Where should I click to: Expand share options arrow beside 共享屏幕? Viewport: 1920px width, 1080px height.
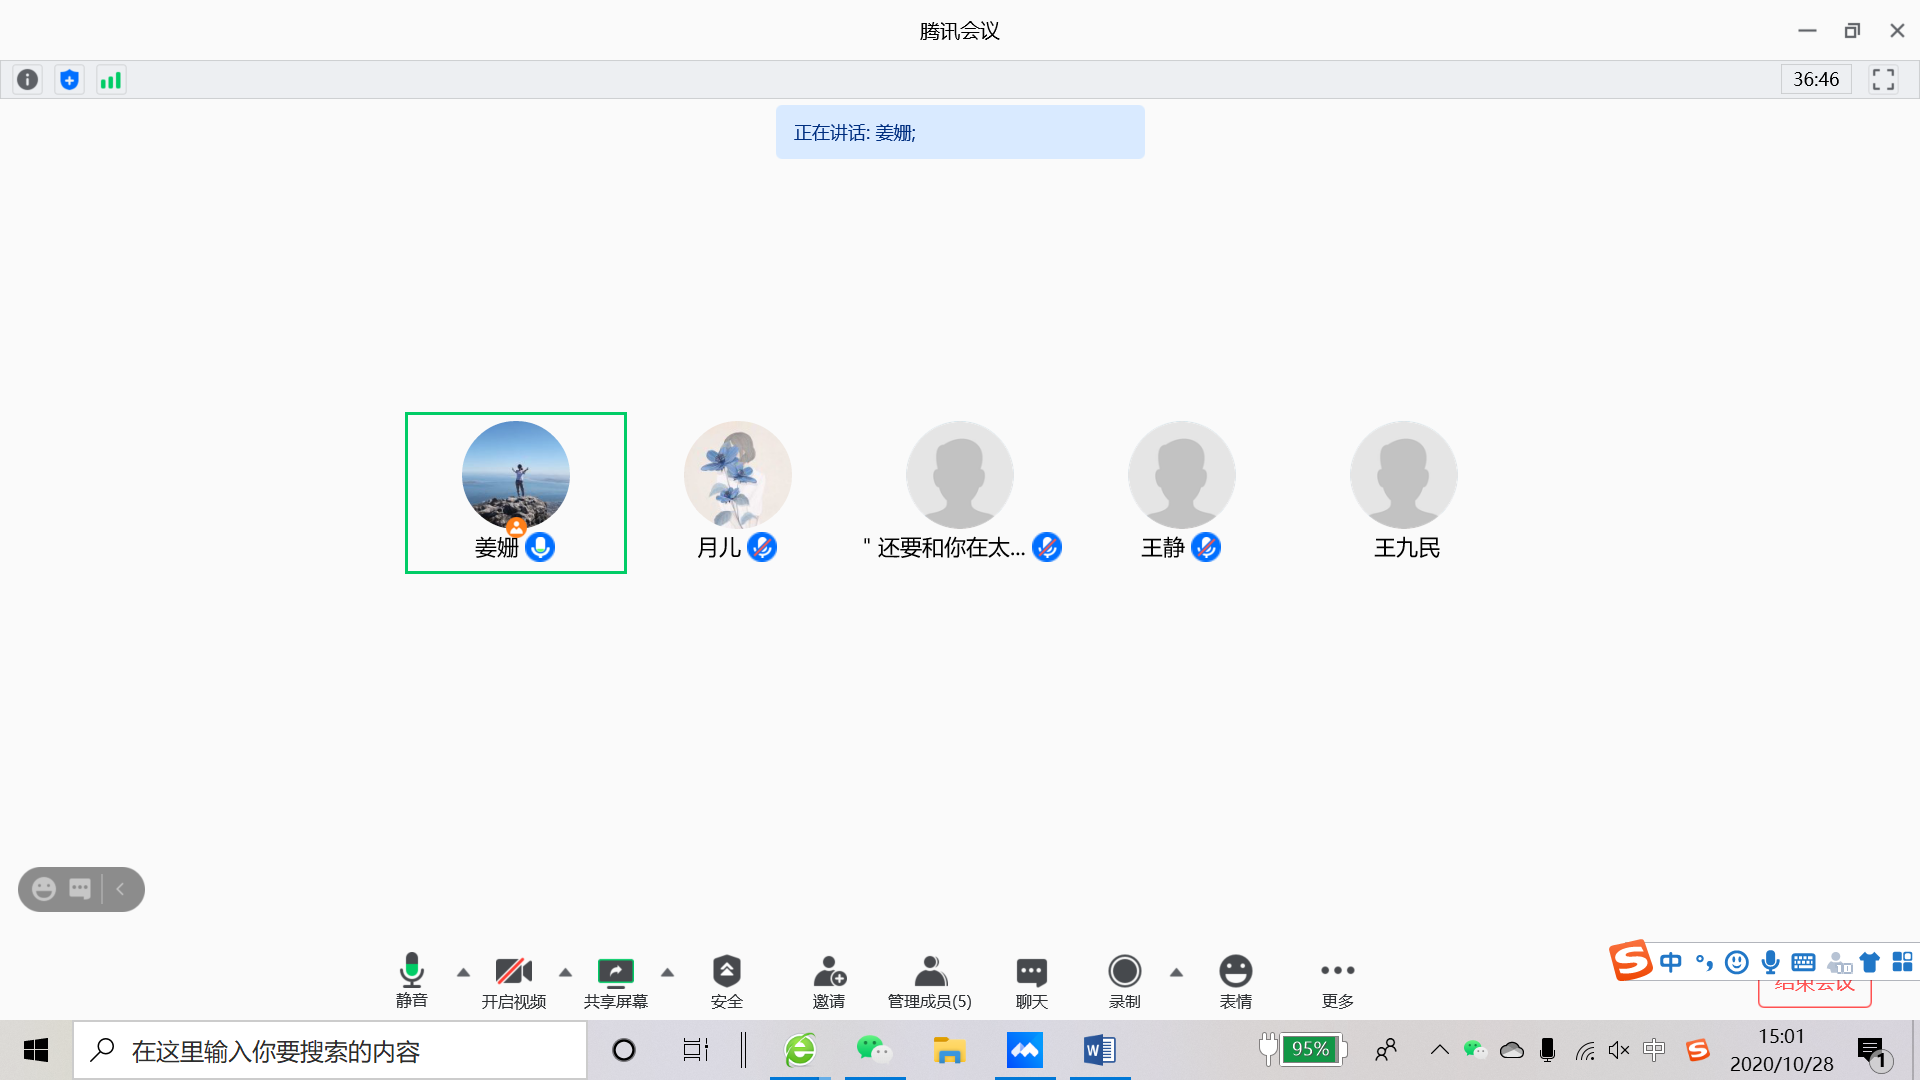click(667, 972)
